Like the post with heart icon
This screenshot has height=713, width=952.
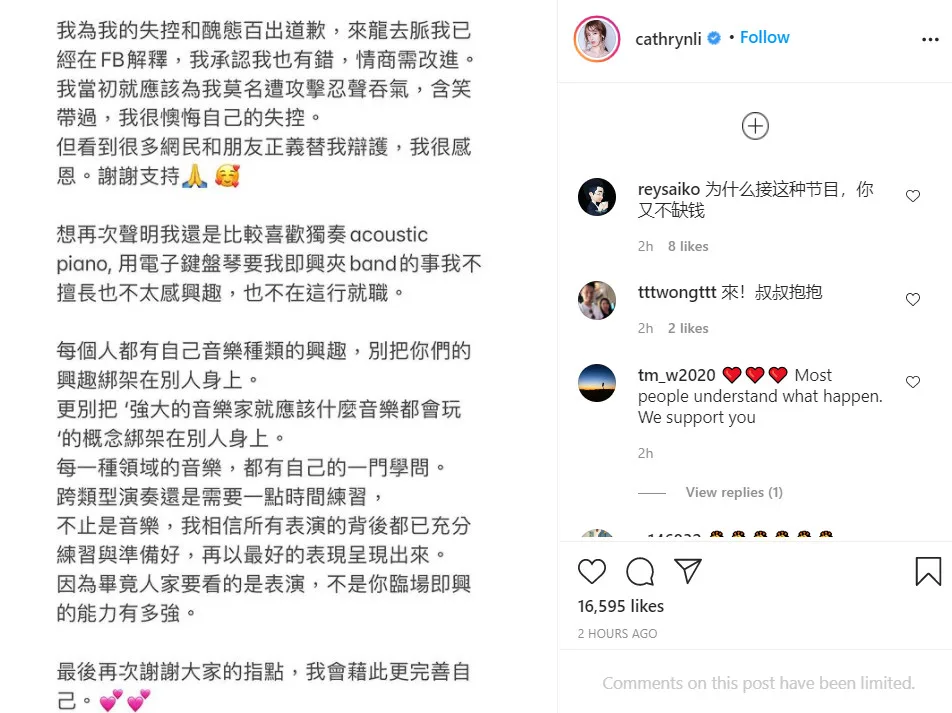point(591,571)
